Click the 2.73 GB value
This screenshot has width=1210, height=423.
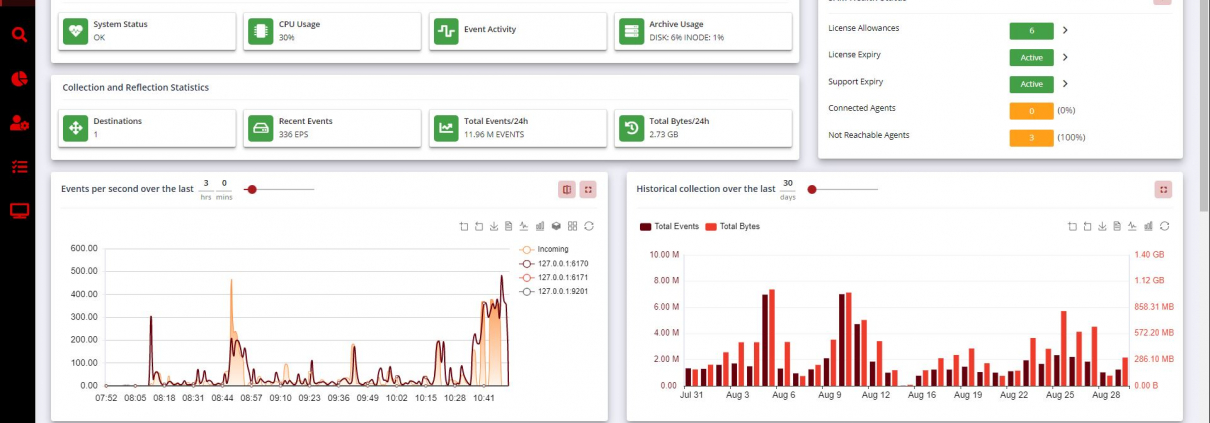pos(664,134)
